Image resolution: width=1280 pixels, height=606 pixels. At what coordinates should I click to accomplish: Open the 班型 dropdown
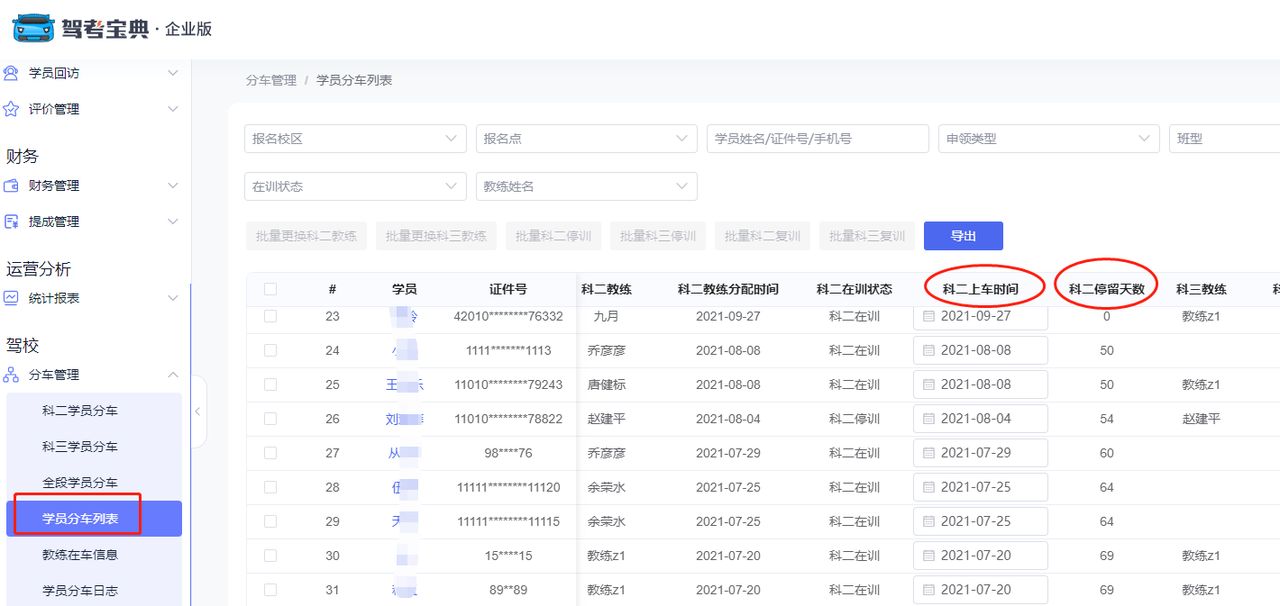click(1224, 139)
